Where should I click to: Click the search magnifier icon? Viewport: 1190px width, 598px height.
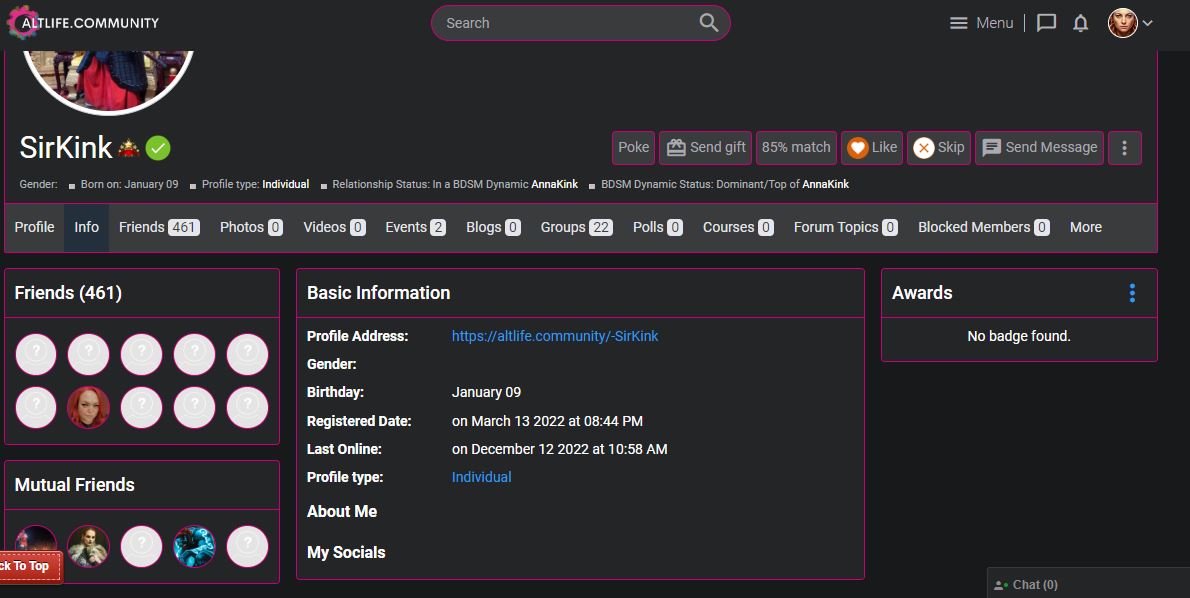pyautogui.click(x=708, y=23)
